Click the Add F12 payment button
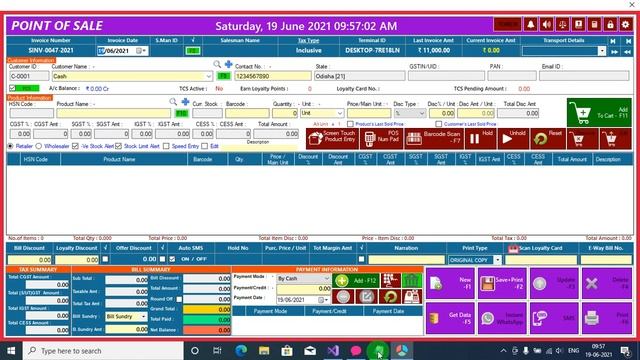This screenshot has height=360, width=640. (356, 280)
